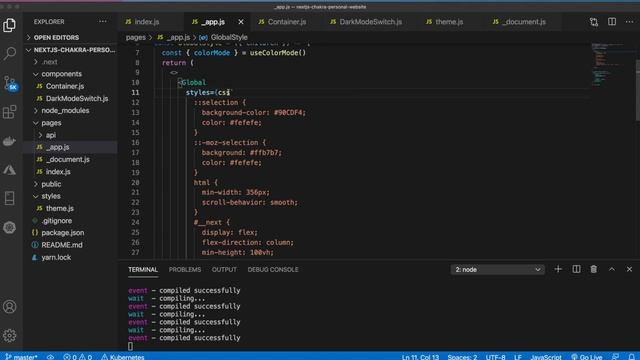Open package.json in the file tree
Screen dimensions: 640x360
(x=70, y=233)
